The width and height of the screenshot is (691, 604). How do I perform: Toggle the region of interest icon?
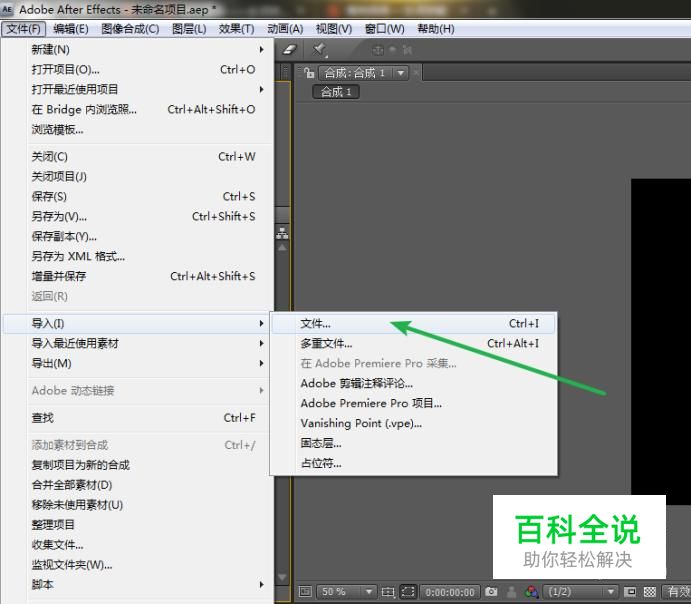coord(630,591)
